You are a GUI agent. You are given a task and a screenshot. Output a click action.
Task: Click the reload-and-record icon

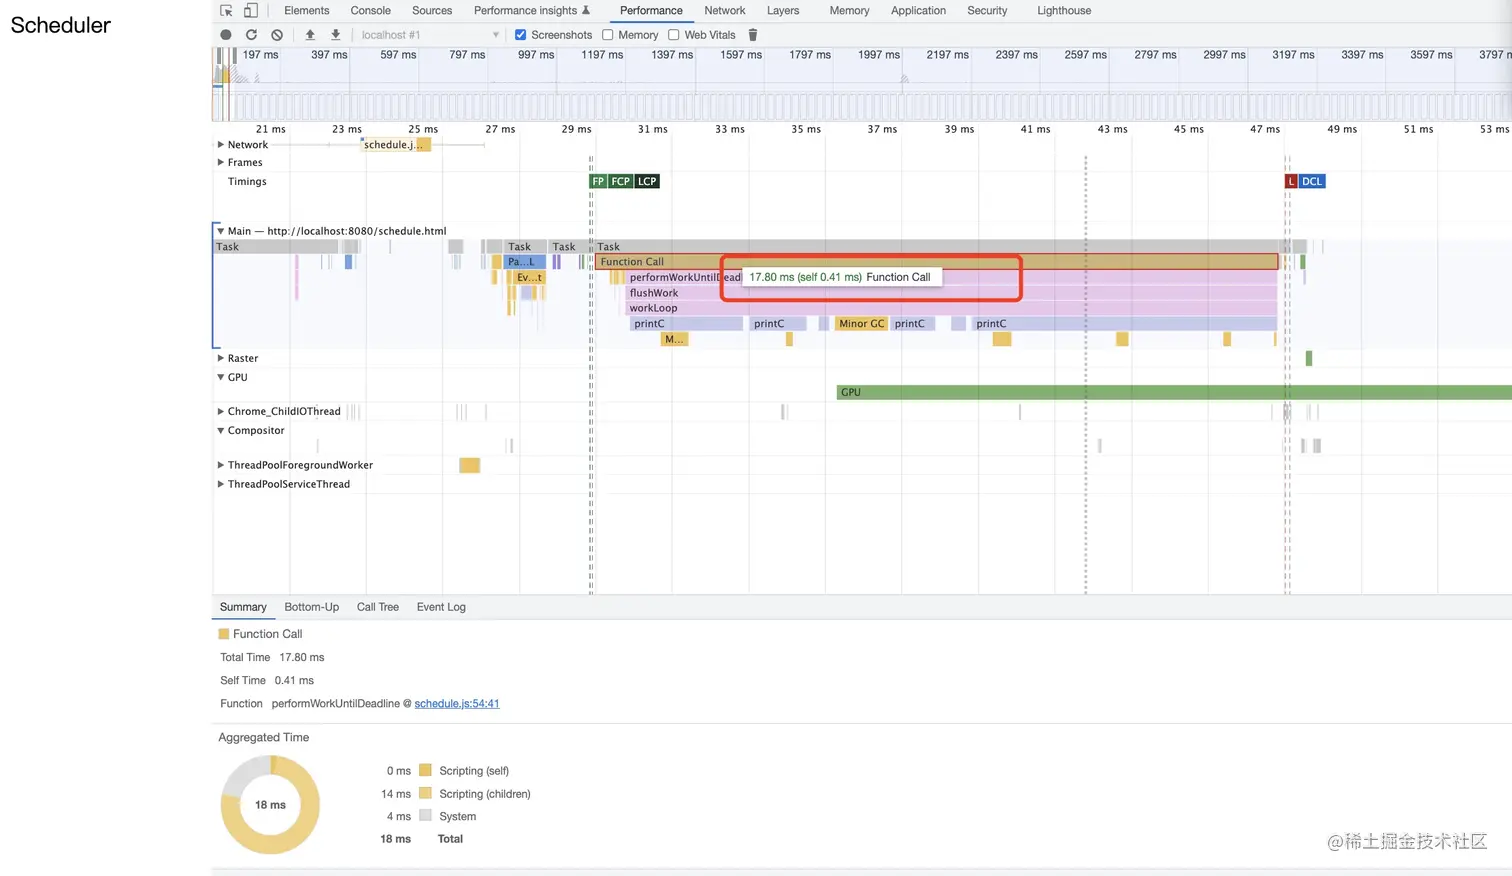[251, 34]
